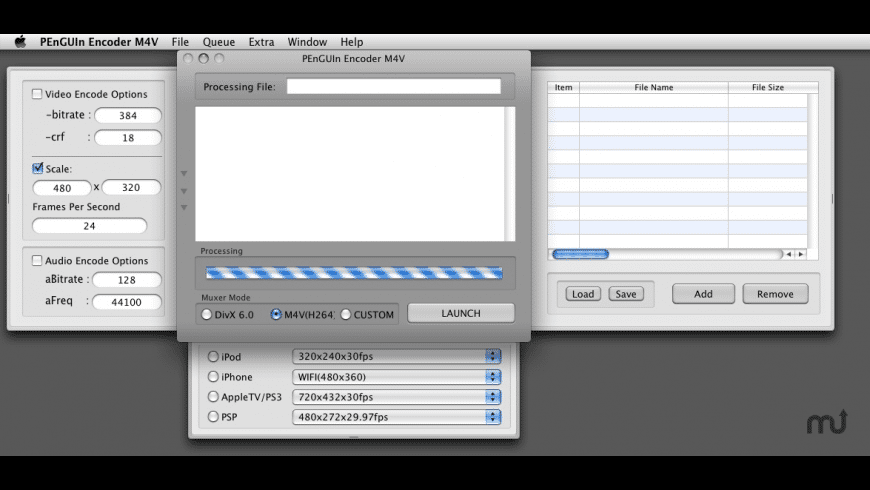Viewport: 870px width, 490px height.
Task: Choose the iPhone preset radio button
Action: [213, 377]
